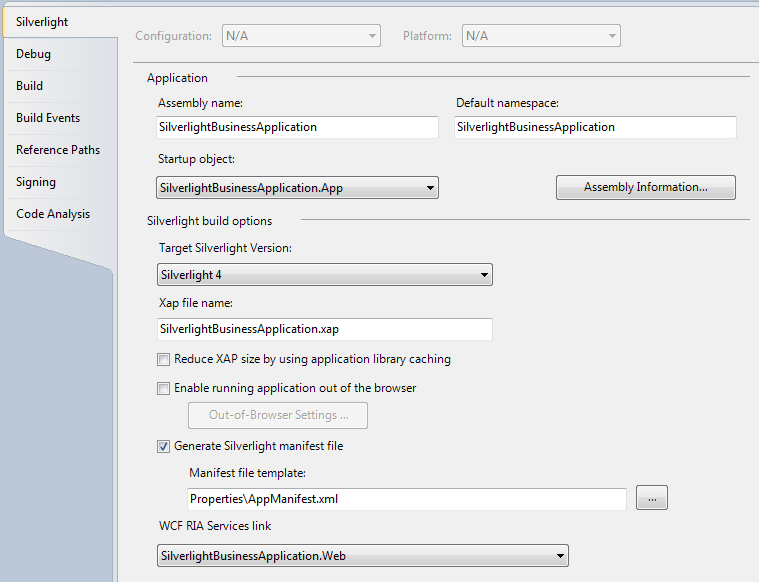Click the manifest template browse ellipsis button
The image size is (759, 582).
652,498
